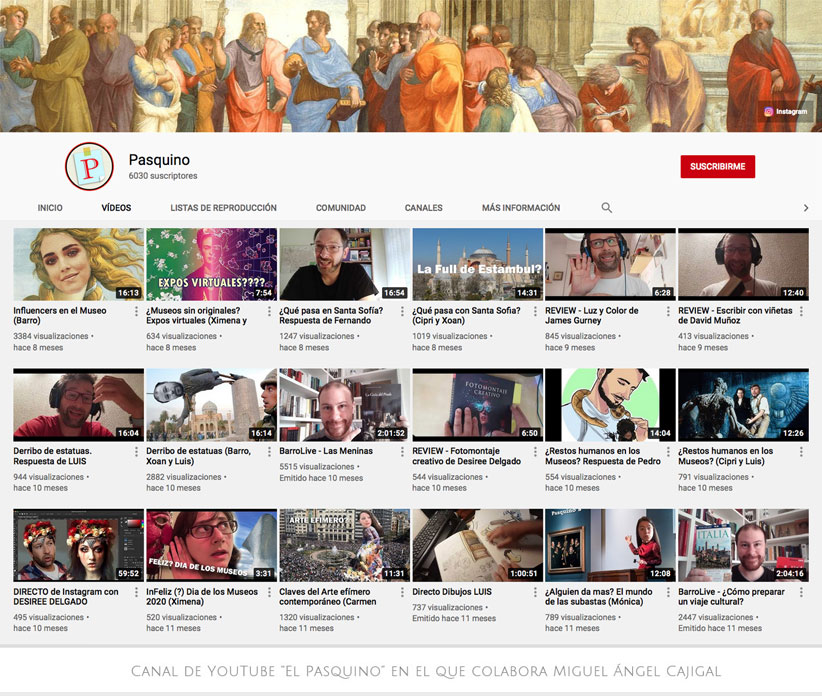This screenshot has height=696, width=822.
Task: Open options menu for DIRECTO de Instagram video
Action: 136,592
